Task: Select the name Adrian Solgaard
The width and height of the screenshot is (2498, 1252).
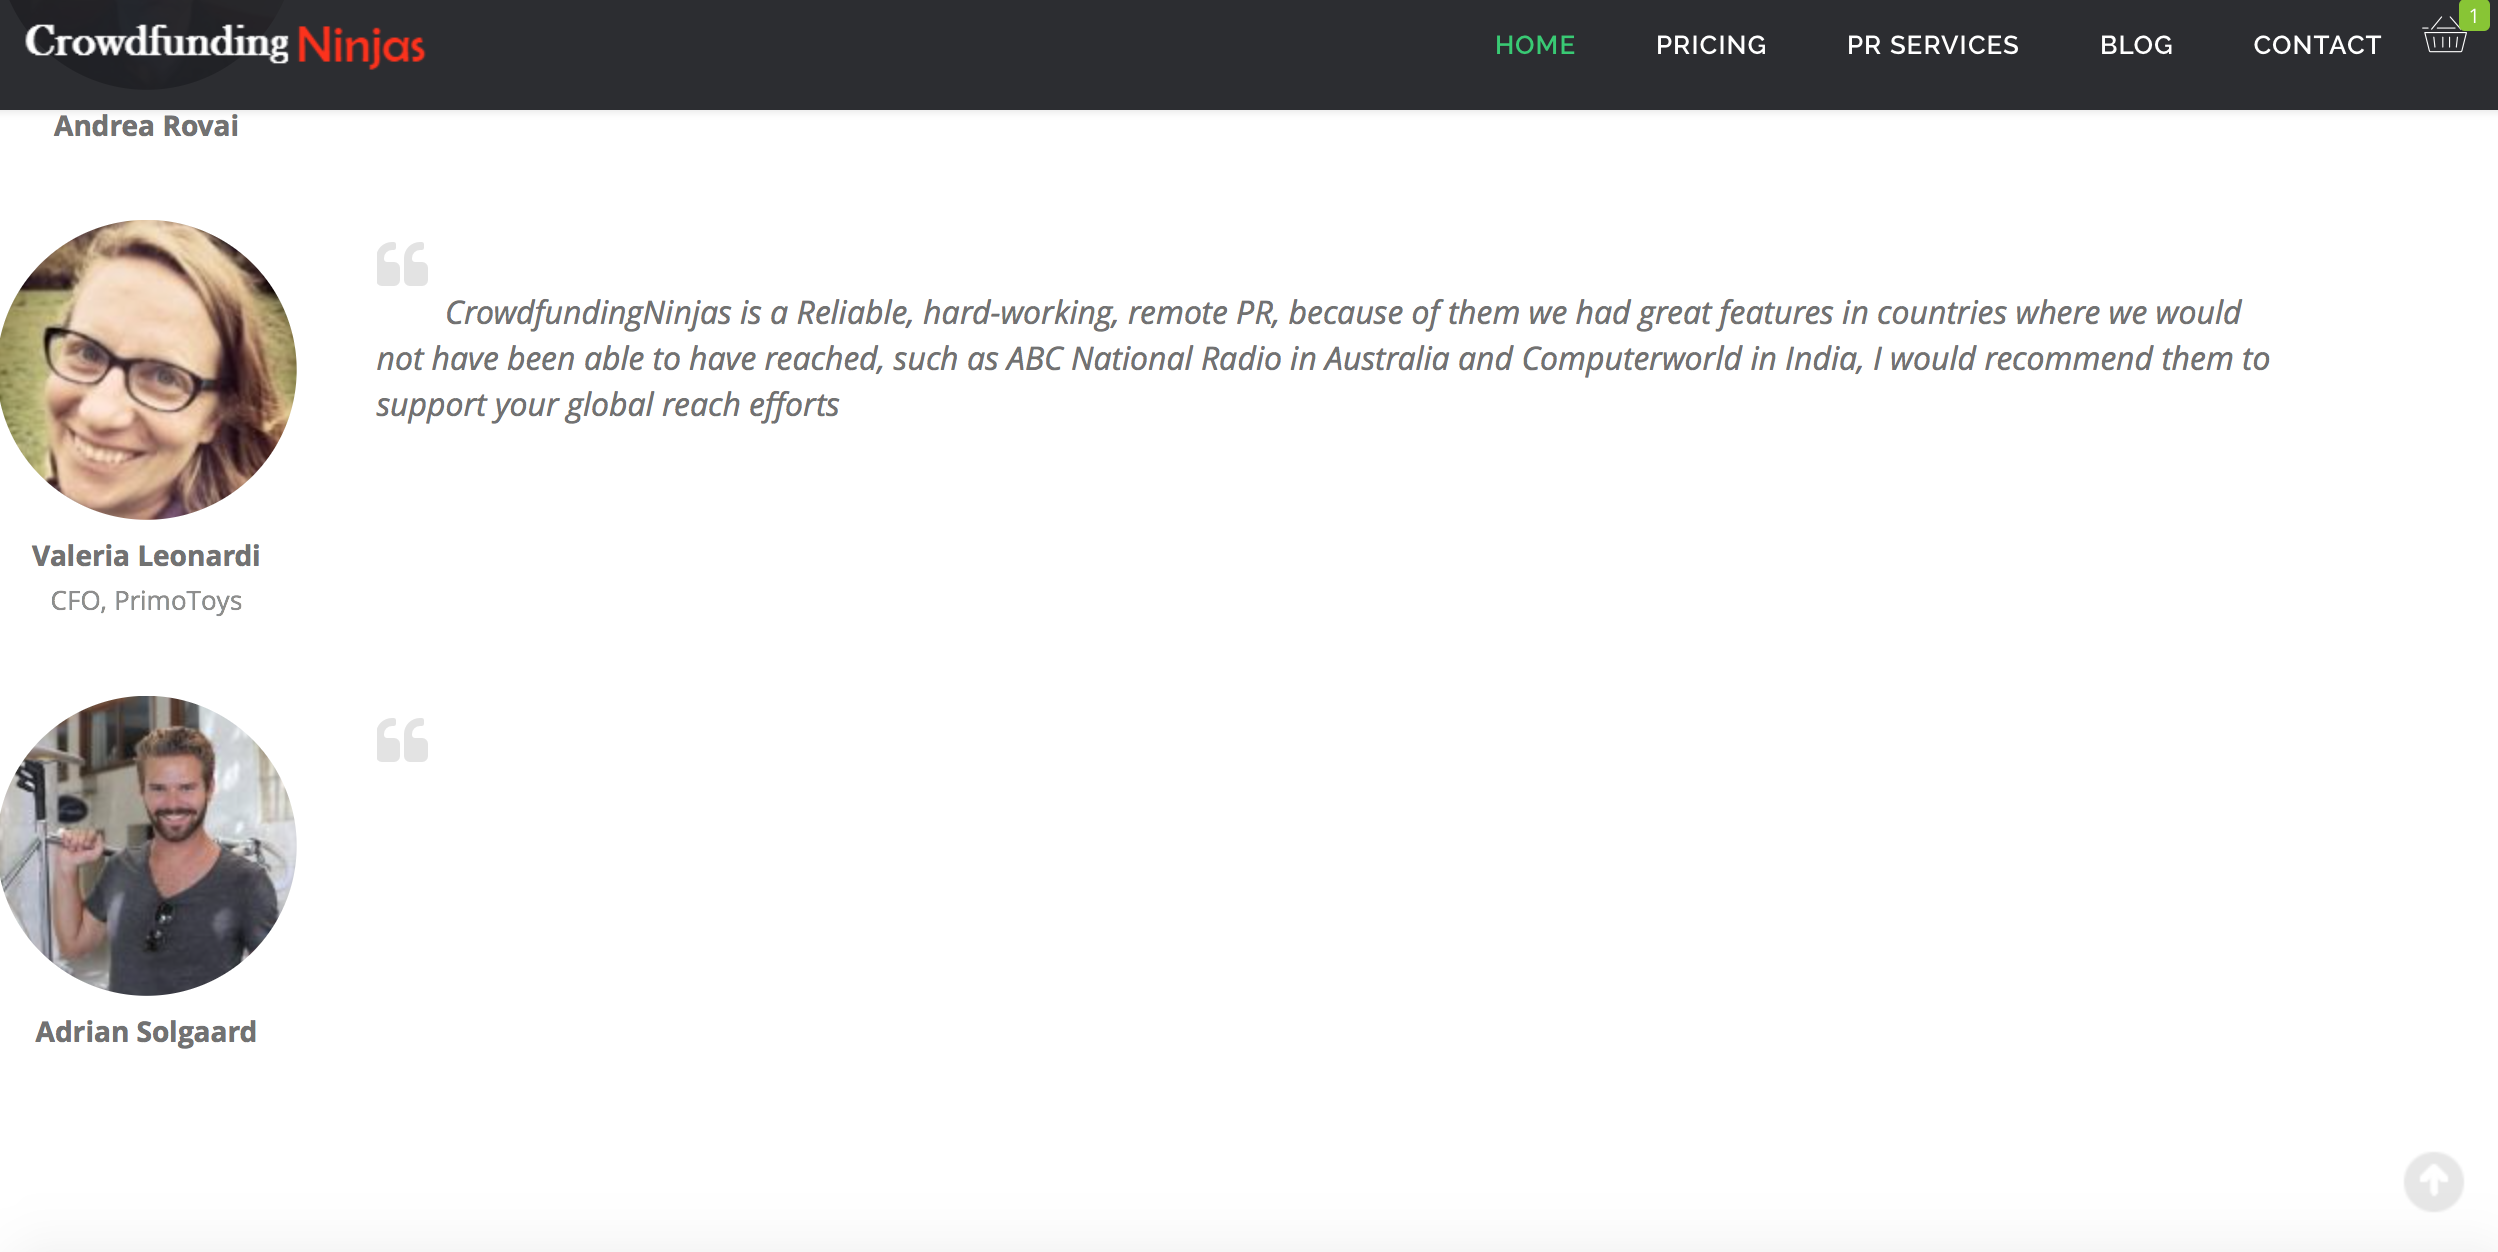Action: point(146,1032)
